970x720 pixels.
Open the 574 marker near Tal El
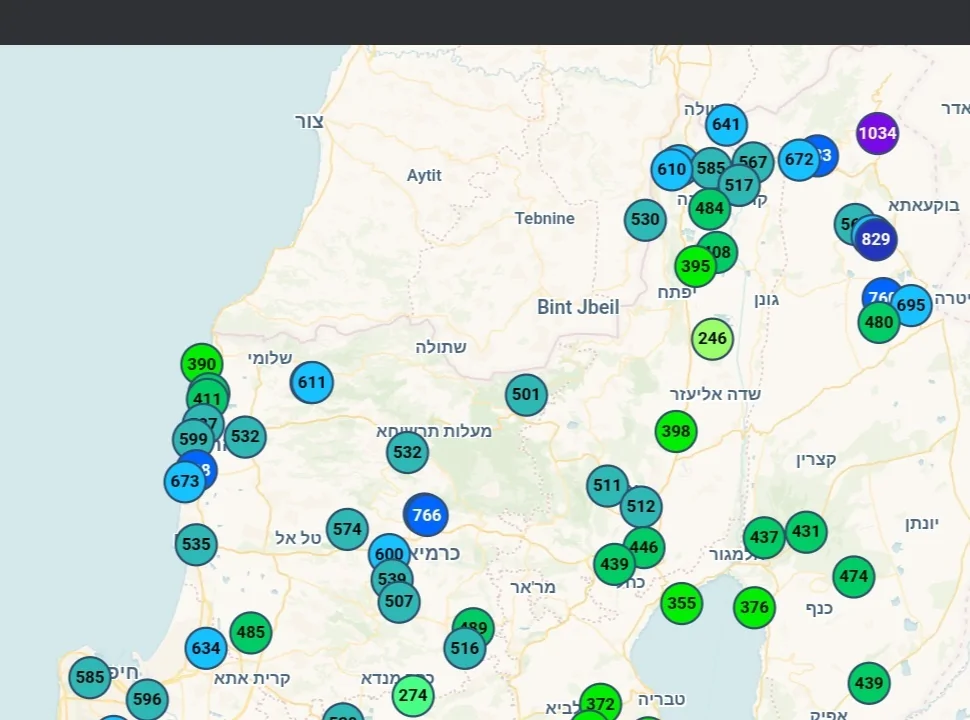pyautogui.click(x=347, y=529)
